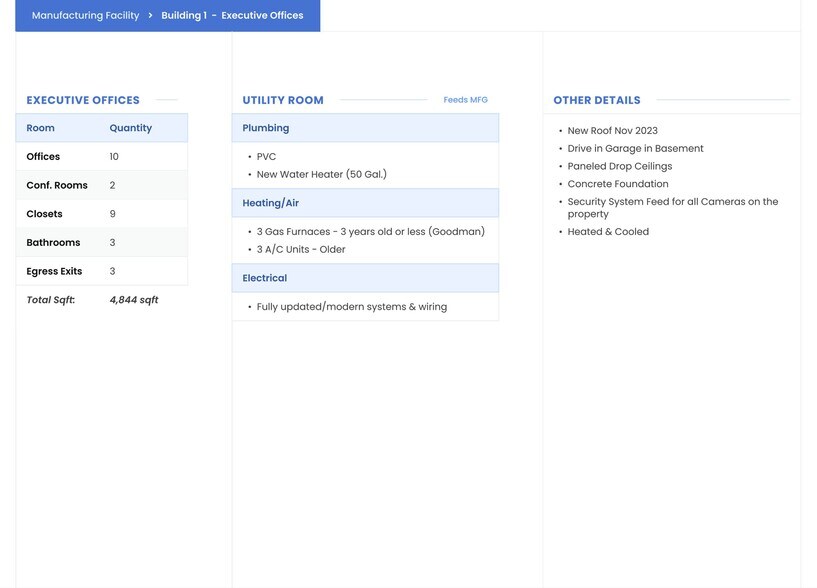
Task: Click the Quantity column header
Action: point(131,128)
